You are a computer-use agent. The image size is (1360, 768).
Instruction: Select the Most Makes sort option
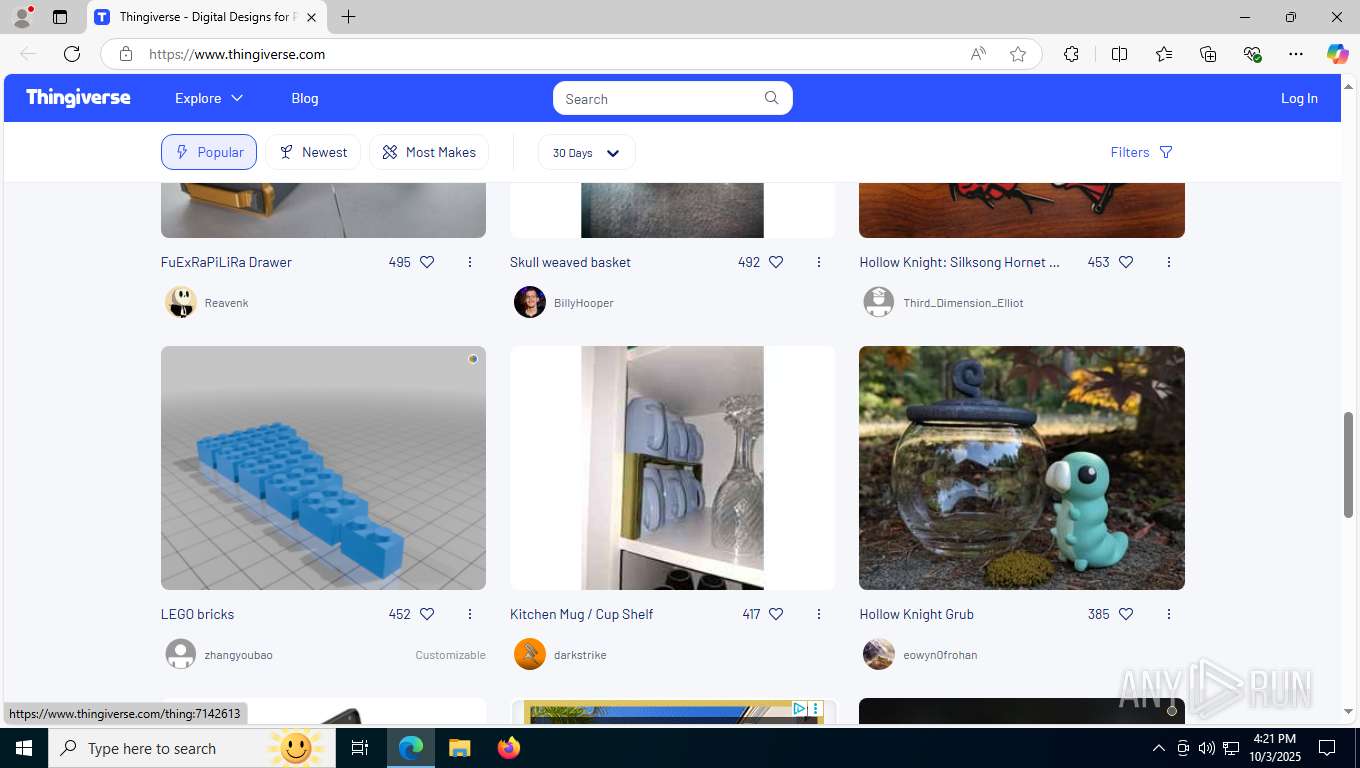429,152
